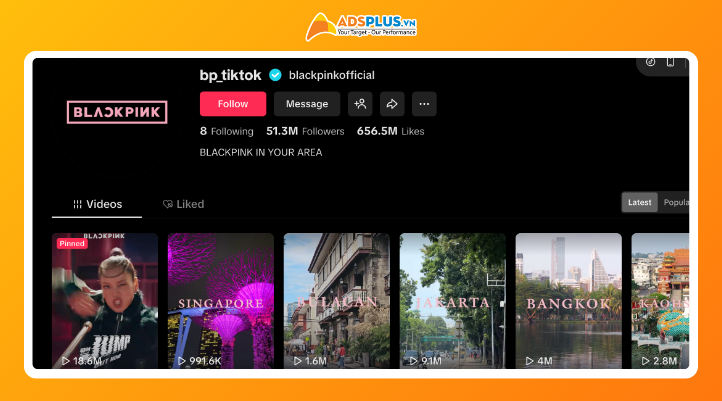Open the Kaohsiung video with 2.8M views
722x401 pixels.
tap(660, 301)
